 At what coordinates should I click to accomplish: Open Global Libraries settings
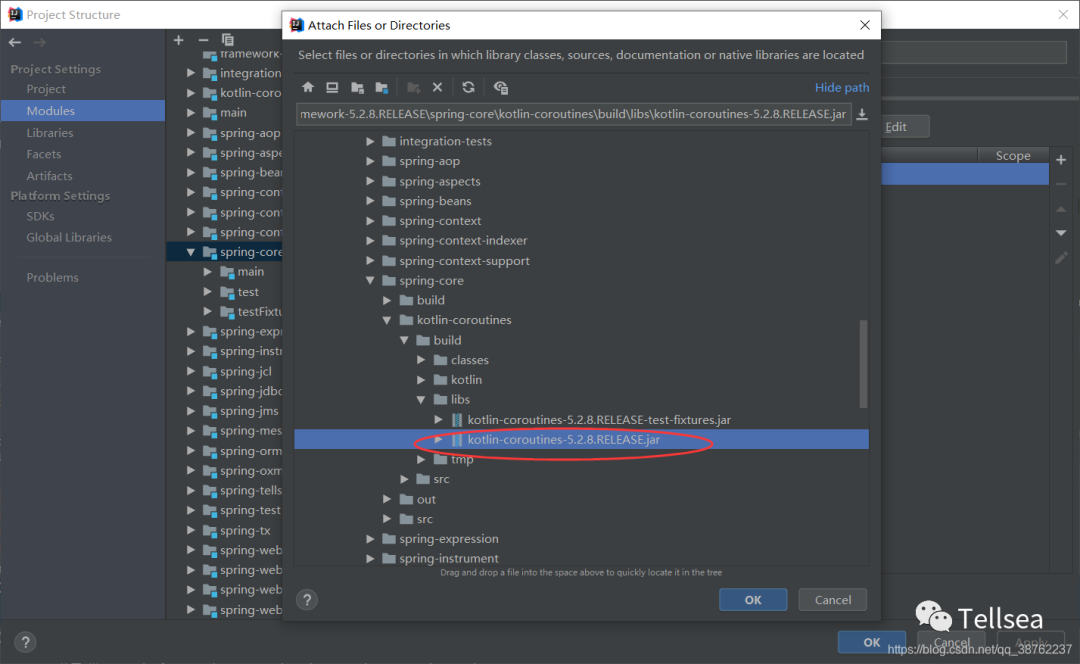[x=69, y=238]
